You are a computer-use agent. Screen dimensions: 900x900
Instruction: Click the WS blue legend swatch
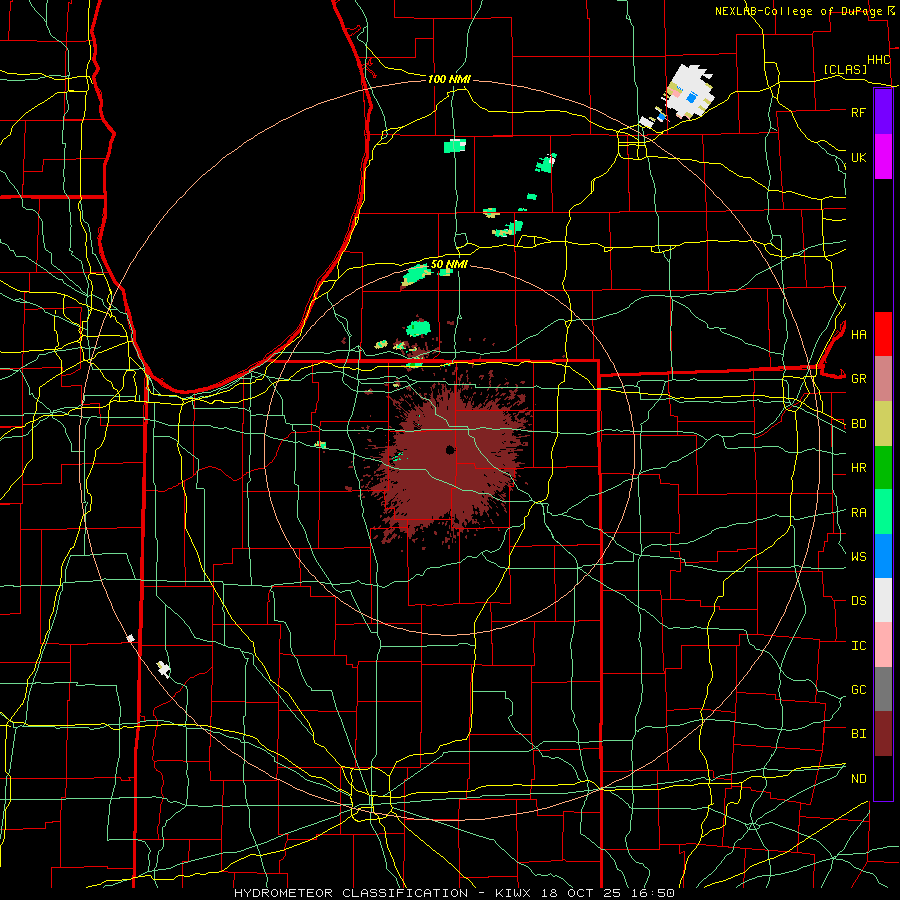click(x=883, y=556)
